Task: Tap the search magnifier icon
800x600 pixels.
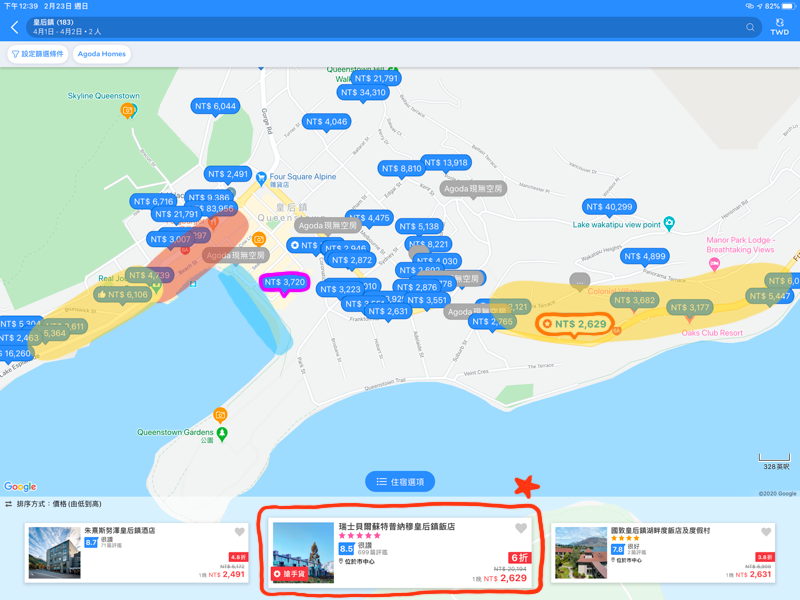Action: (x=750, y=27)
